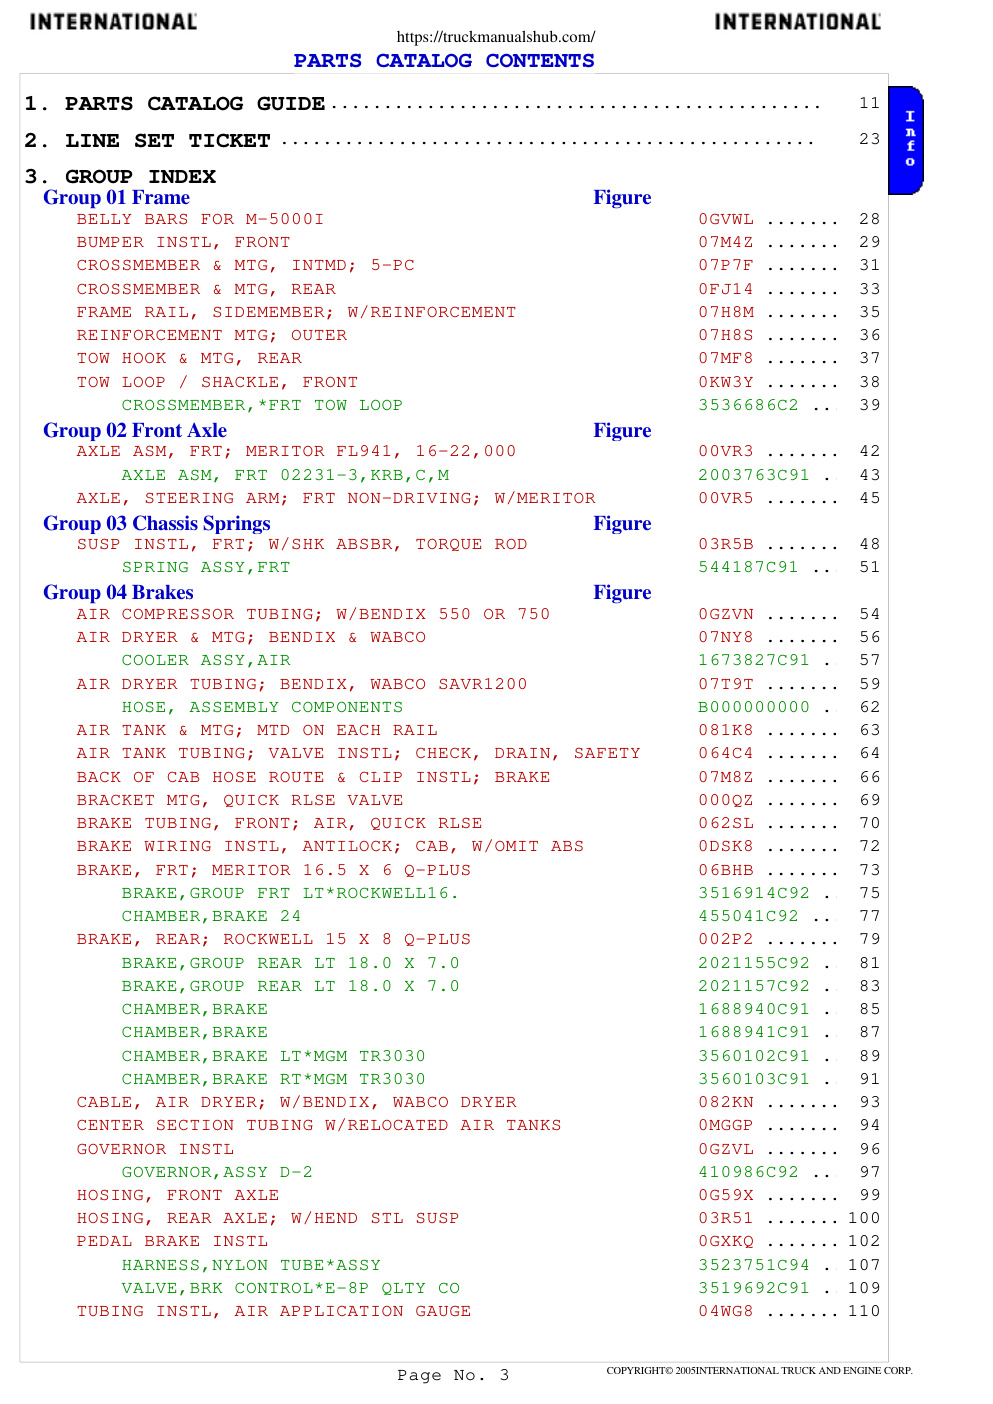This screenshot has width=993, height=1404.
Task: Click HARNESS,NYLON TUBE*ASSY sub-entry
Action: [251, 1265]
